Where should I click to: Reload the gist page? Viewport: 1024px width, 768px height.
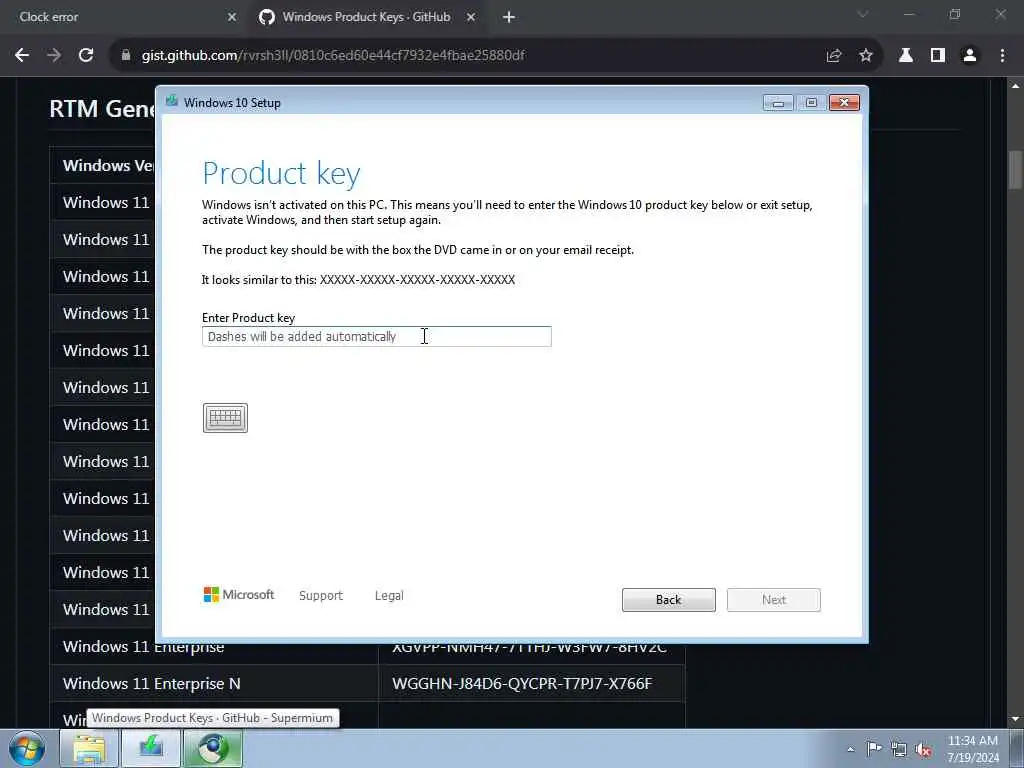tap(86, 56)
